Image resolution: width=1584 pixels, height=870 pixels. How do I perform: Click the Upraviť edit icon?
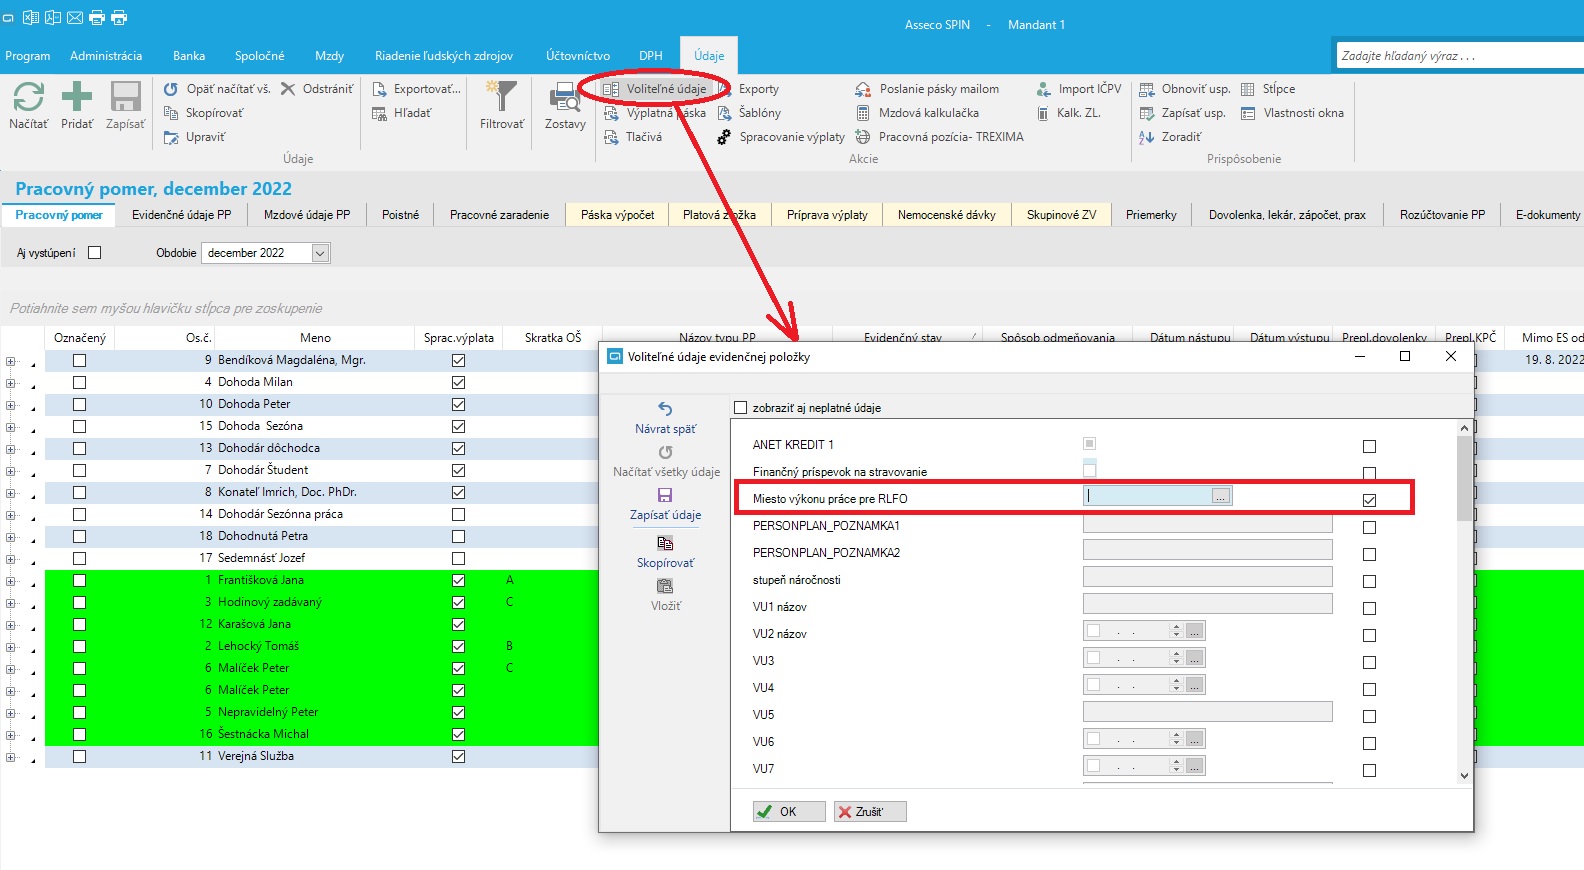[x=171, y=137]
